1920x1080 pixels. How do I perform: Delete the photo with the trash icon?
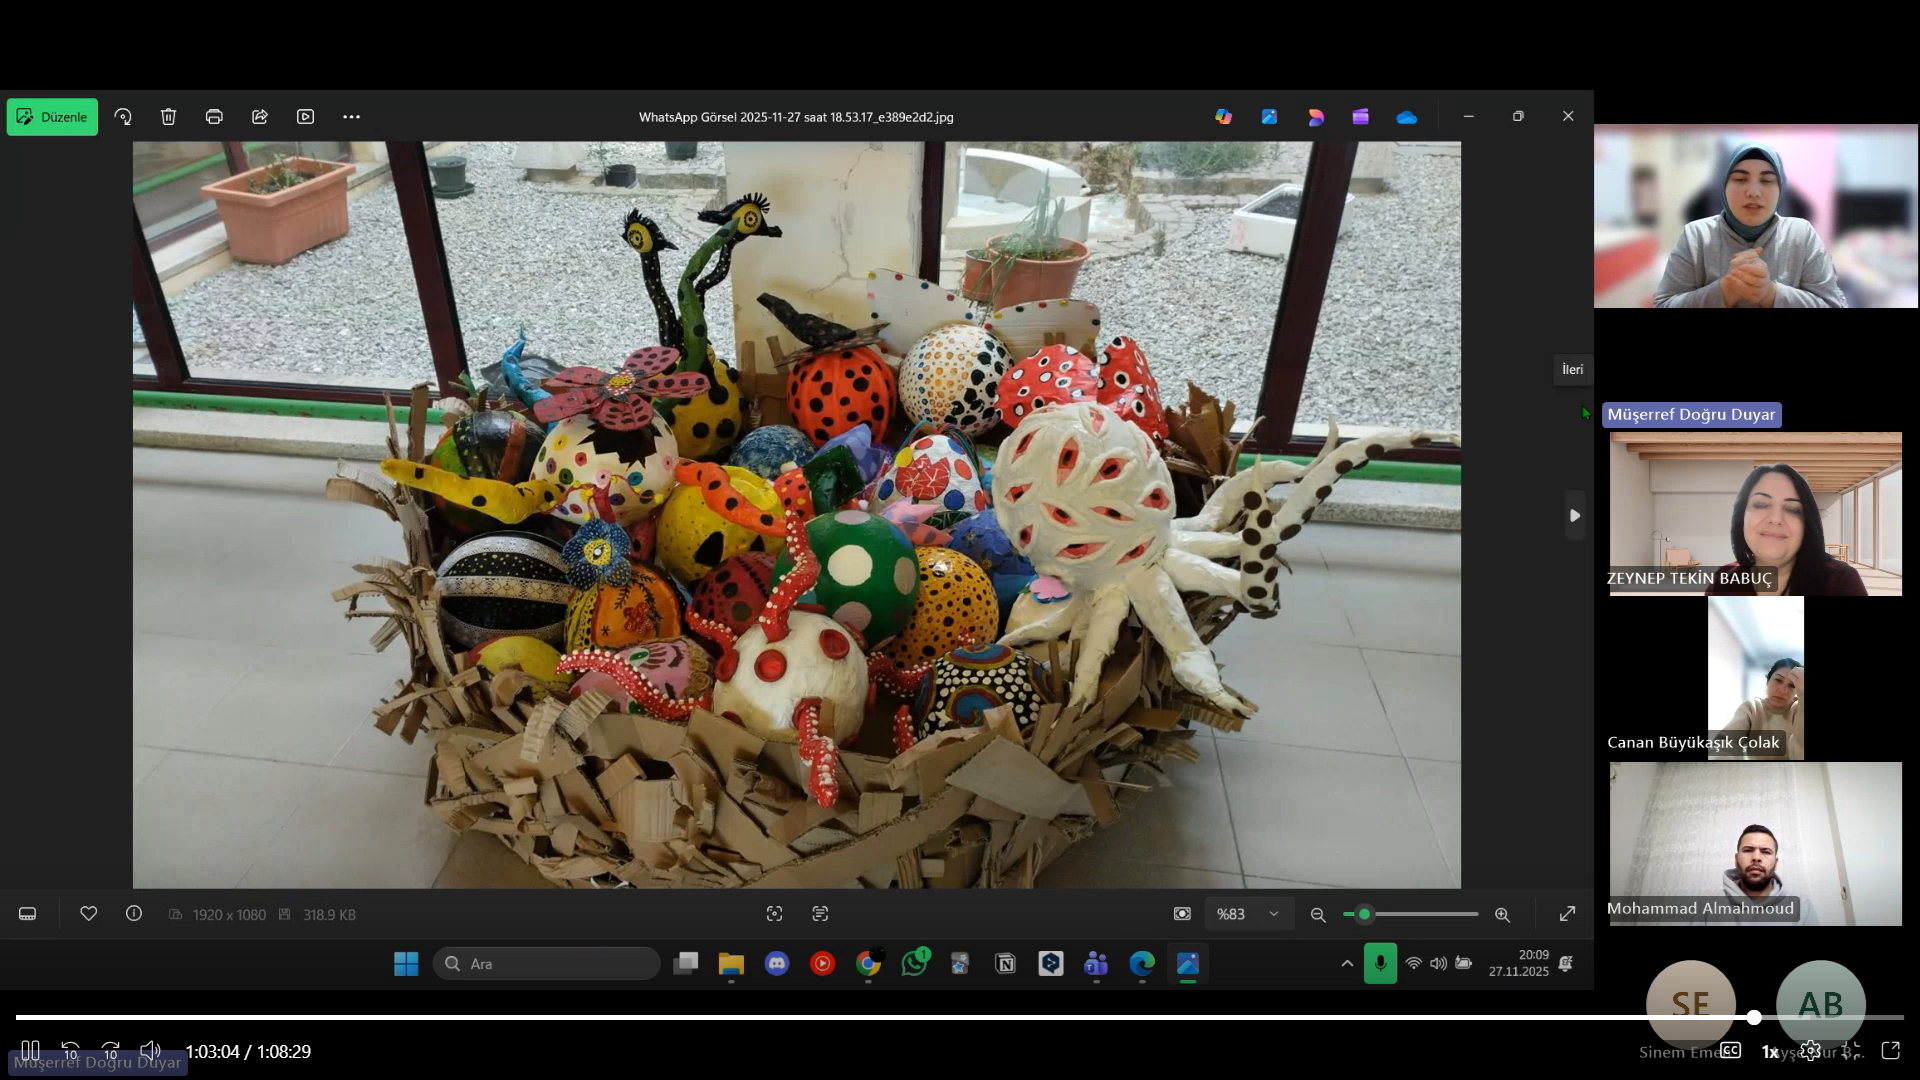coord(168,117)
